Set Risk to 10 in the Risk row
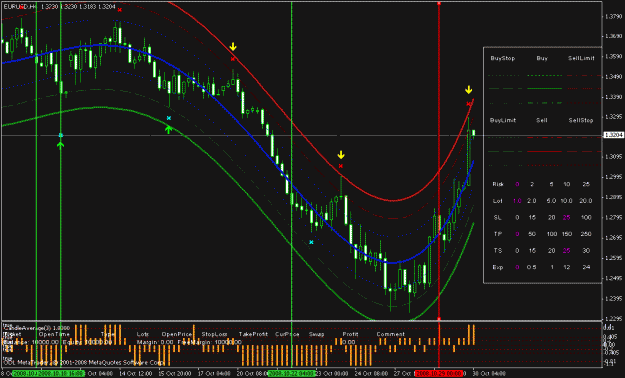The width and height of the screenshot is (625, 378). 567,184
